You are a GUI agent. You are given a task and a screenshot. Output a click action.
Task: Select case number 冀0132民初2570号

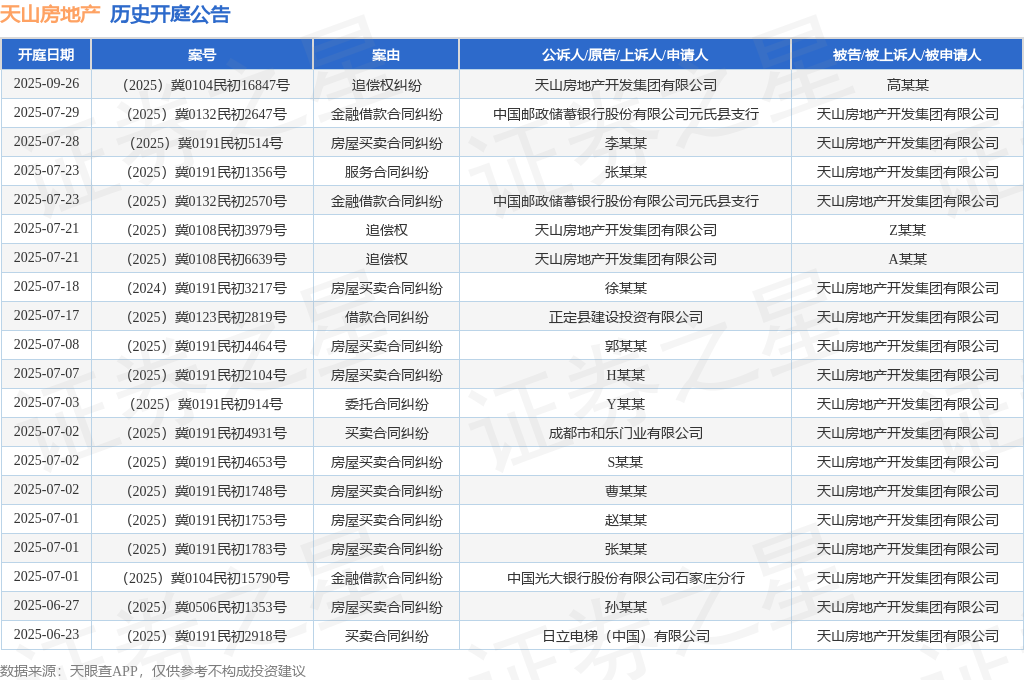[x=206, y=201]
